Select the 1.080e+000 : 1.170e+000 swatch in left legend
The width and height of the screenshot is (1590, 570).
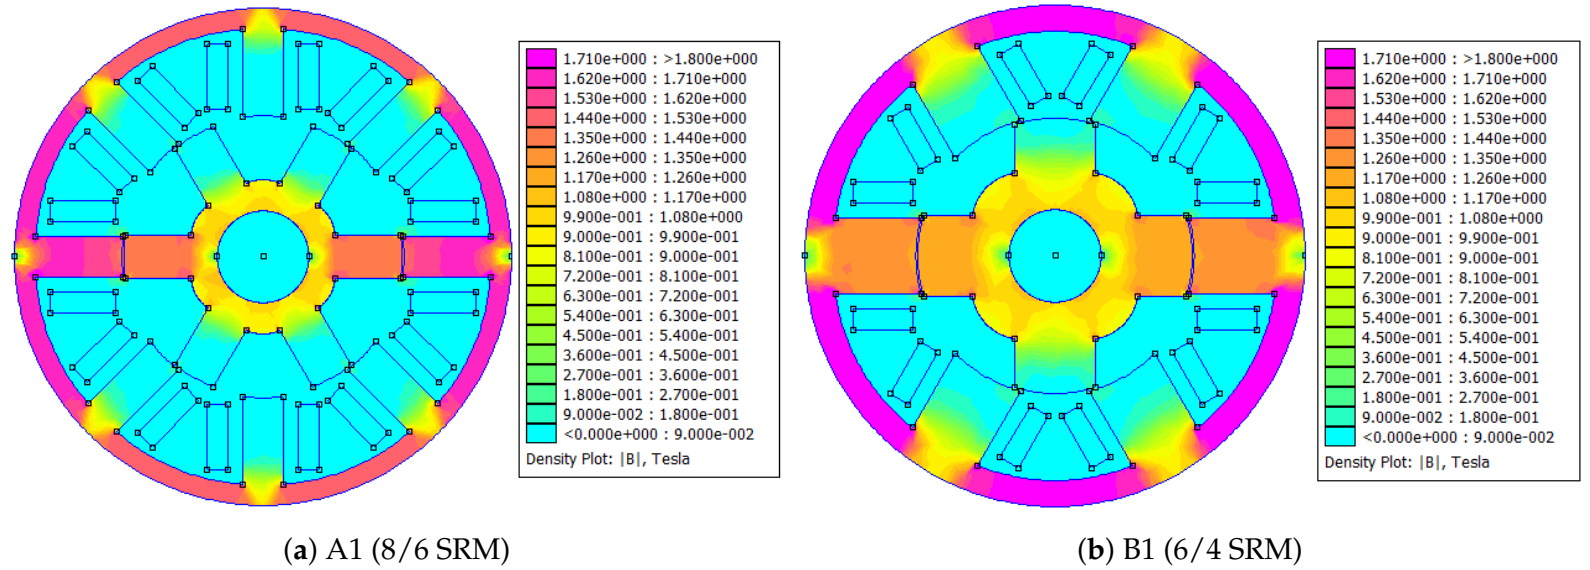541,197
